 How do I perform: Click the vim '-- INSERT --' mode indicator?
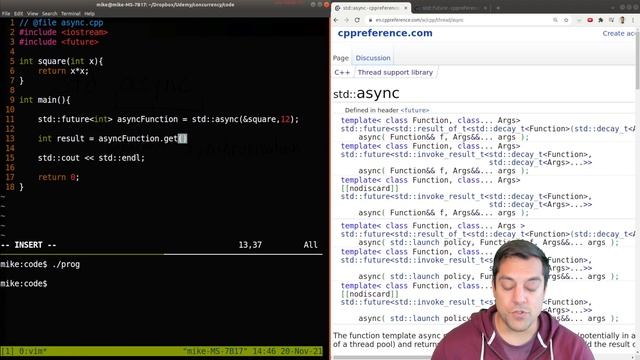[29, 245]
